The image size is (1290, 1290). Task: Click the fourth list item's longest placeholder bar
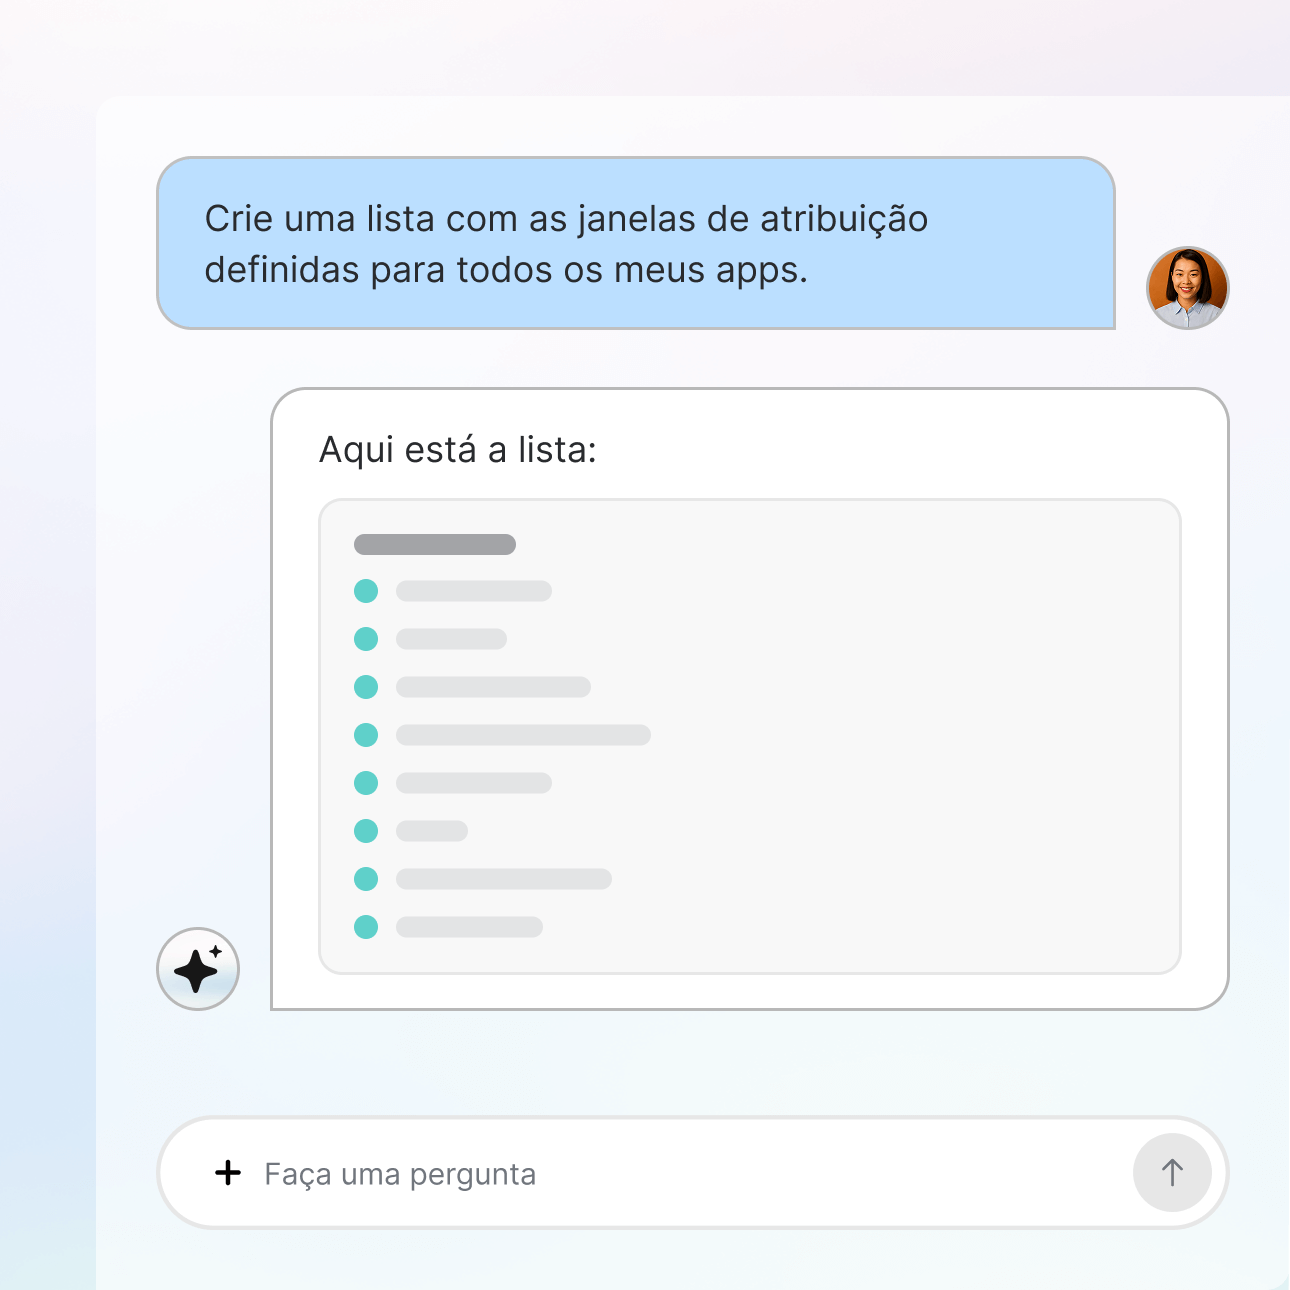click(523, 735)
